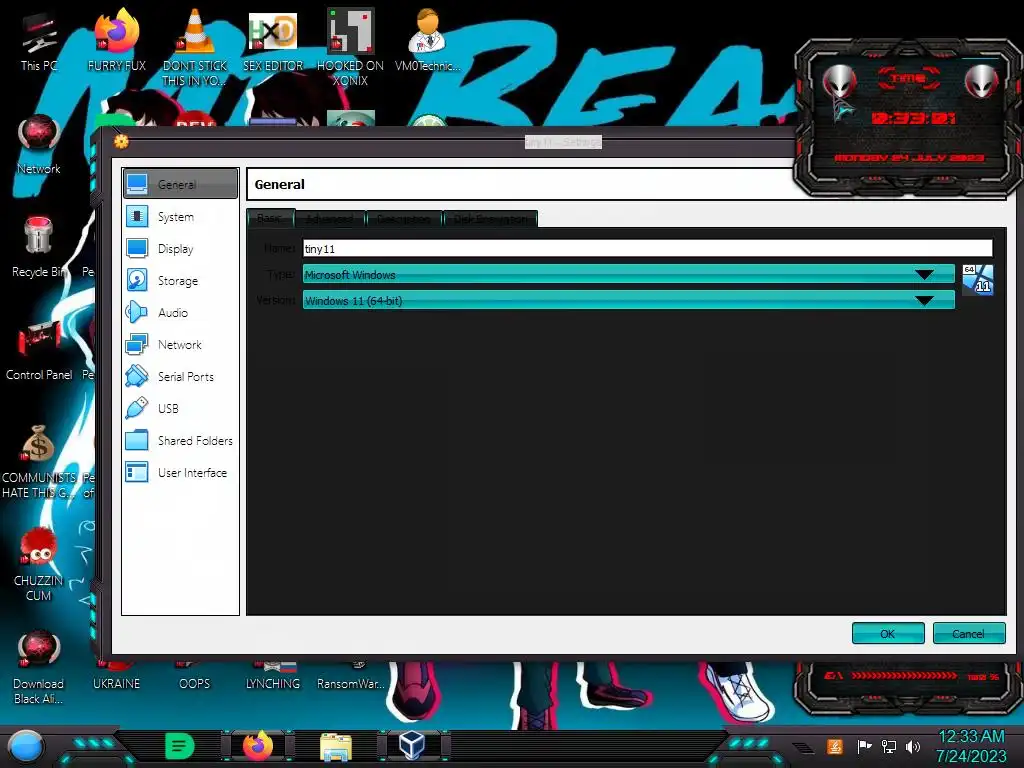Open the Shared Folders settings category
This screenshot has width=1024, height=768.
coord(180,441)
